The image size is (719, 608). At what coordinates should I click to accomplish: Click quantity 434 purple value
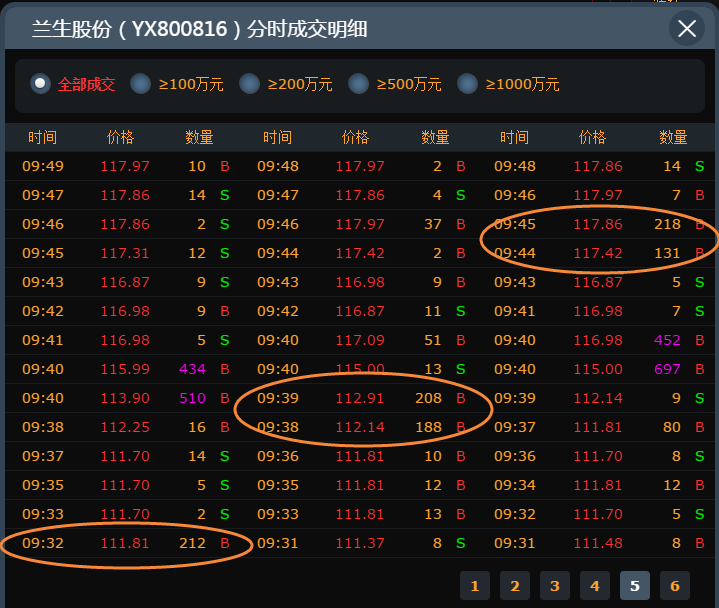tap(192, 369)
